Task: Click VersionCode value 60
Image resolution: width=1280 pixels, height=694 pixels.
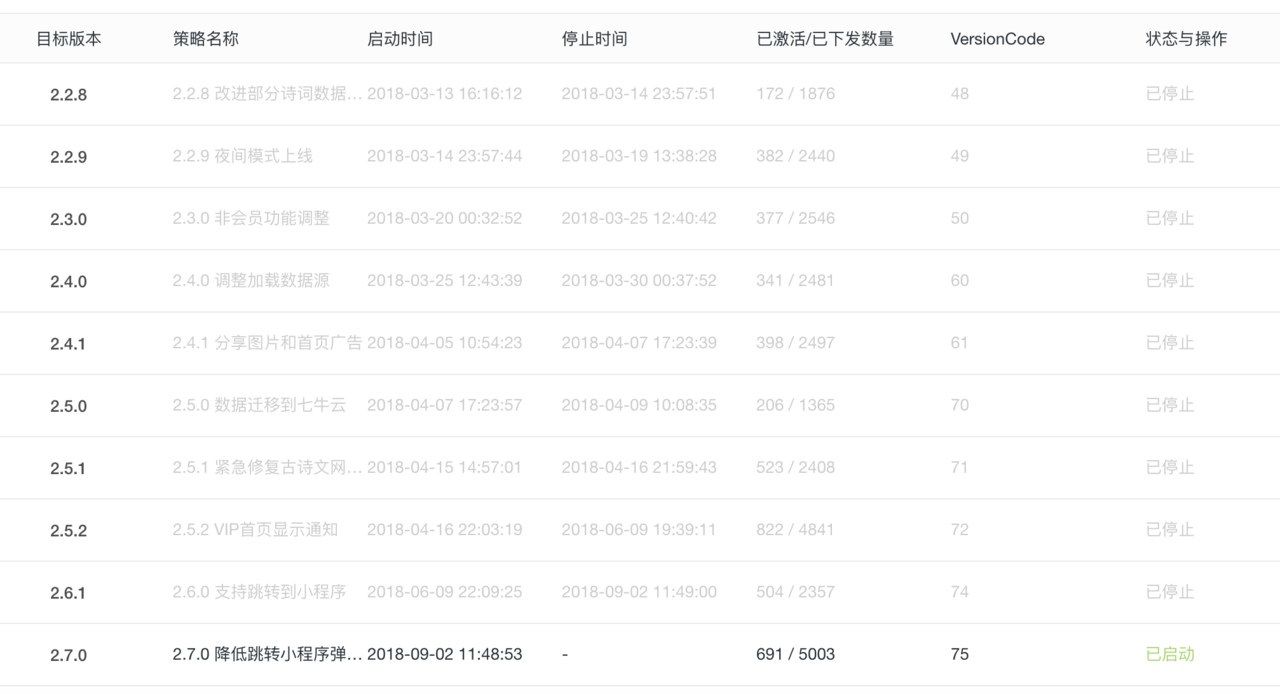Action: pos(960,281)
